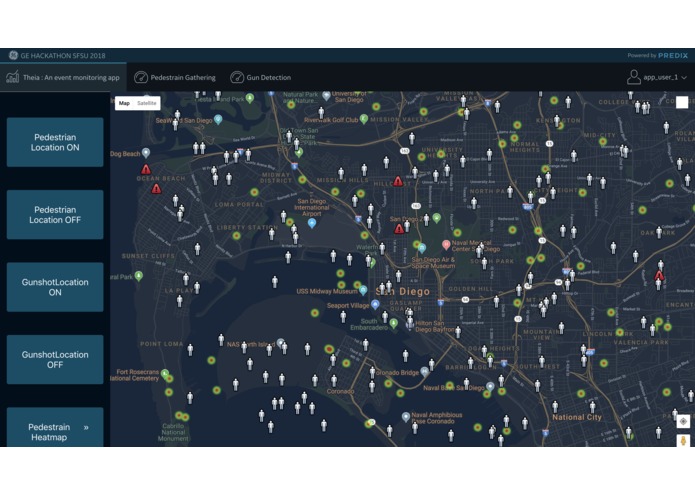This screenshot has width=695, height=494.
Task: Click the Gun Detection gauge icon
Action: (x=237, y=78)
